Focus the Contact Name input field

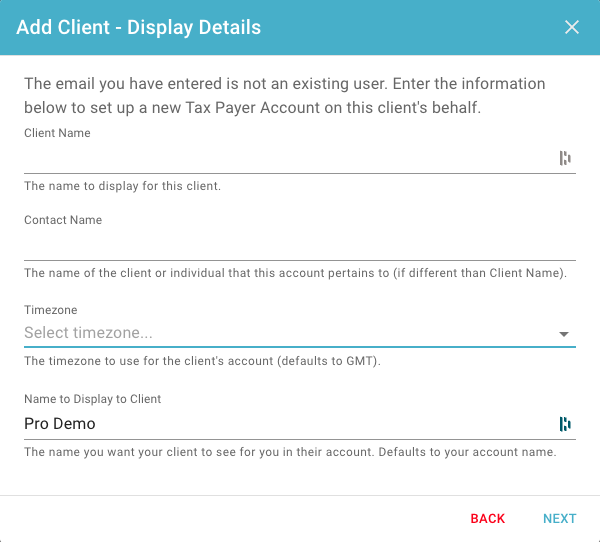coord(300,245)
